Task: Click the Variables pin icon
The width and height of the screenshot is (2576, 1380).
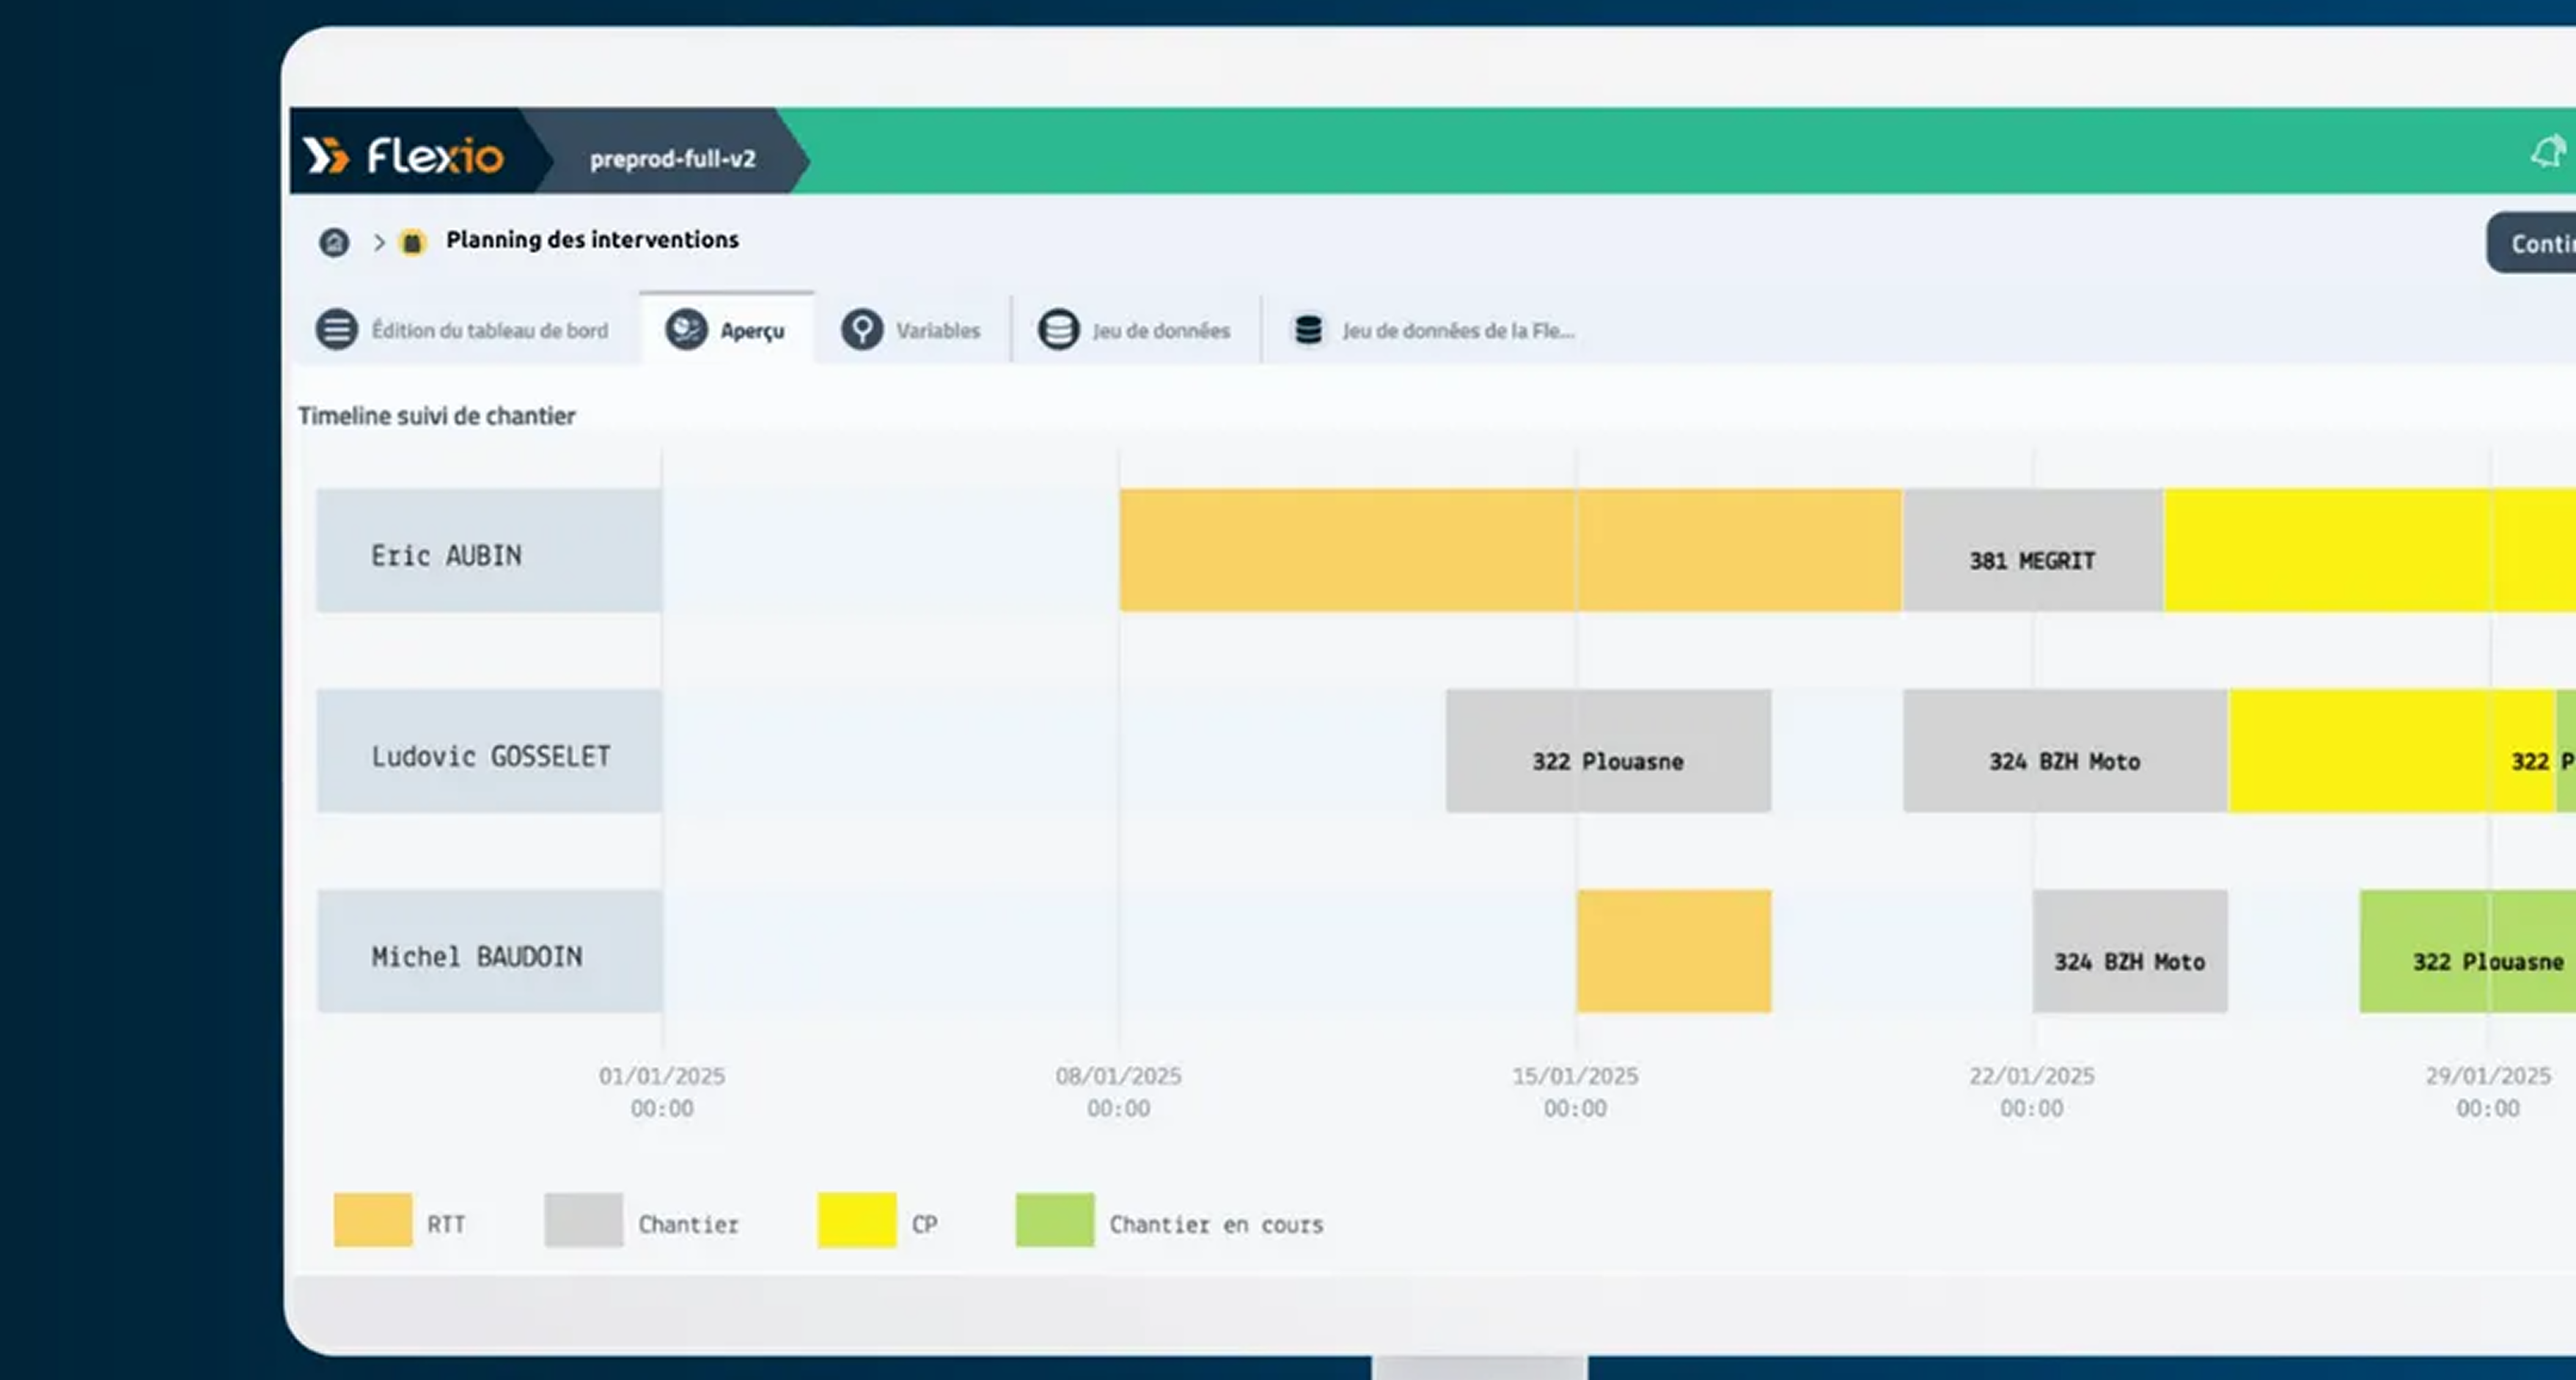Action: point(861,329)
